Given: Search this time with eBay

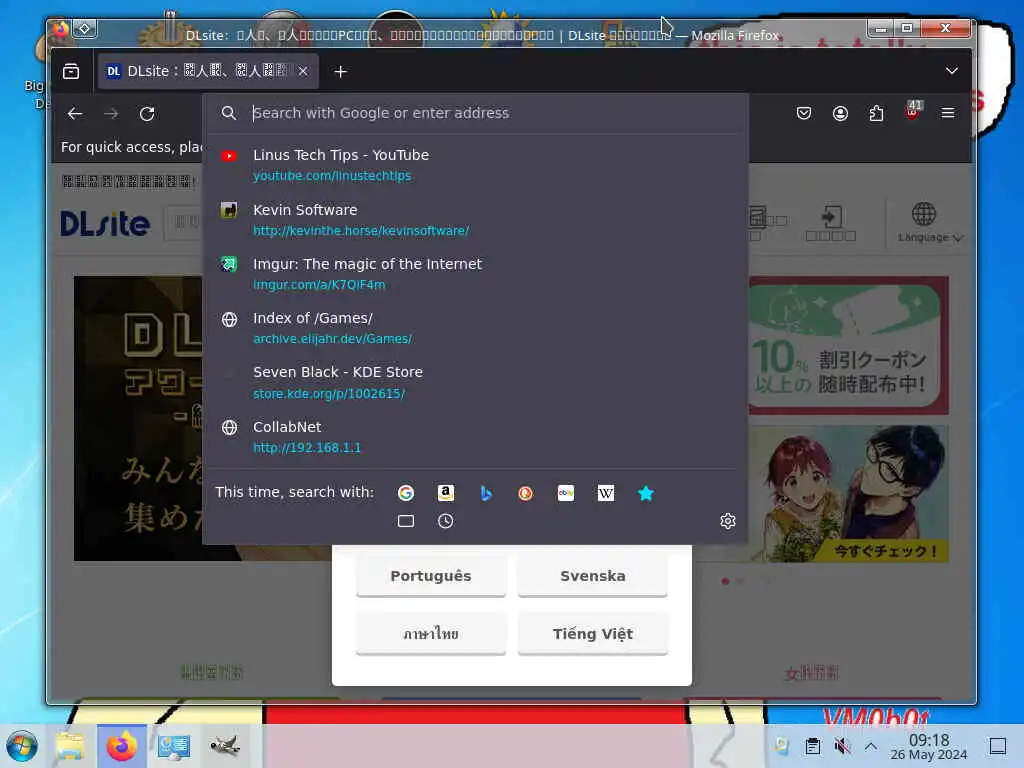Looking at the screenshot, I should [566, 493].
